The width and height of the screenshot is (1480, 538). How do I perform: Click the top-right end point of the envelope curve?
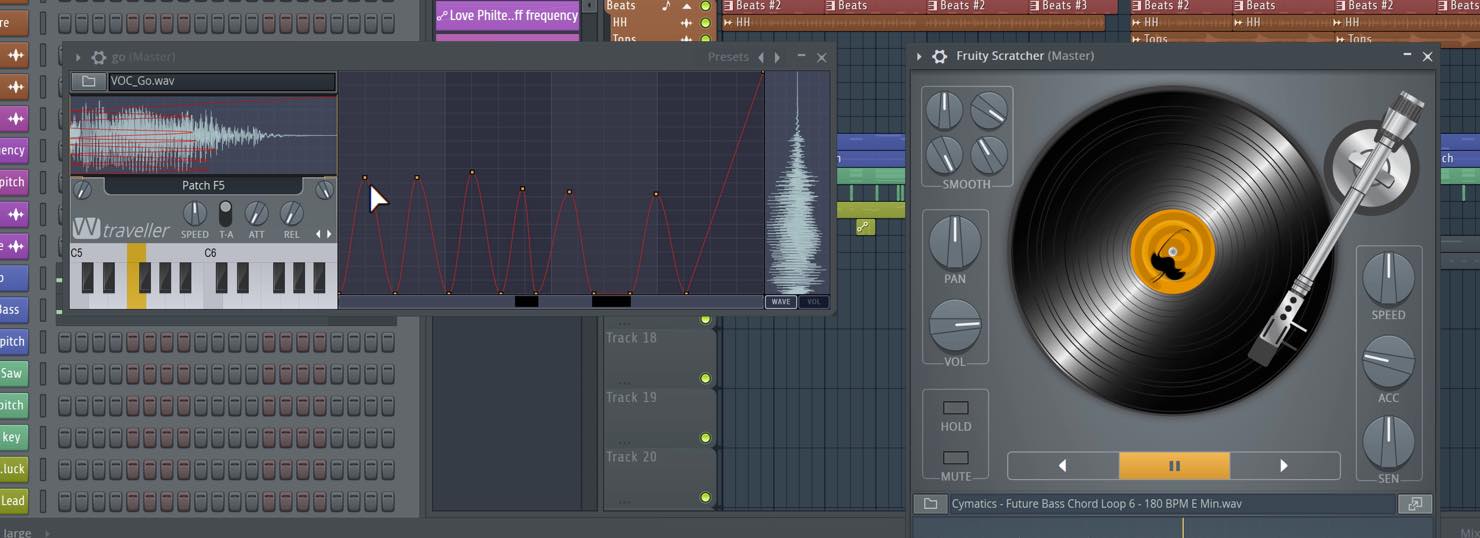763,72
